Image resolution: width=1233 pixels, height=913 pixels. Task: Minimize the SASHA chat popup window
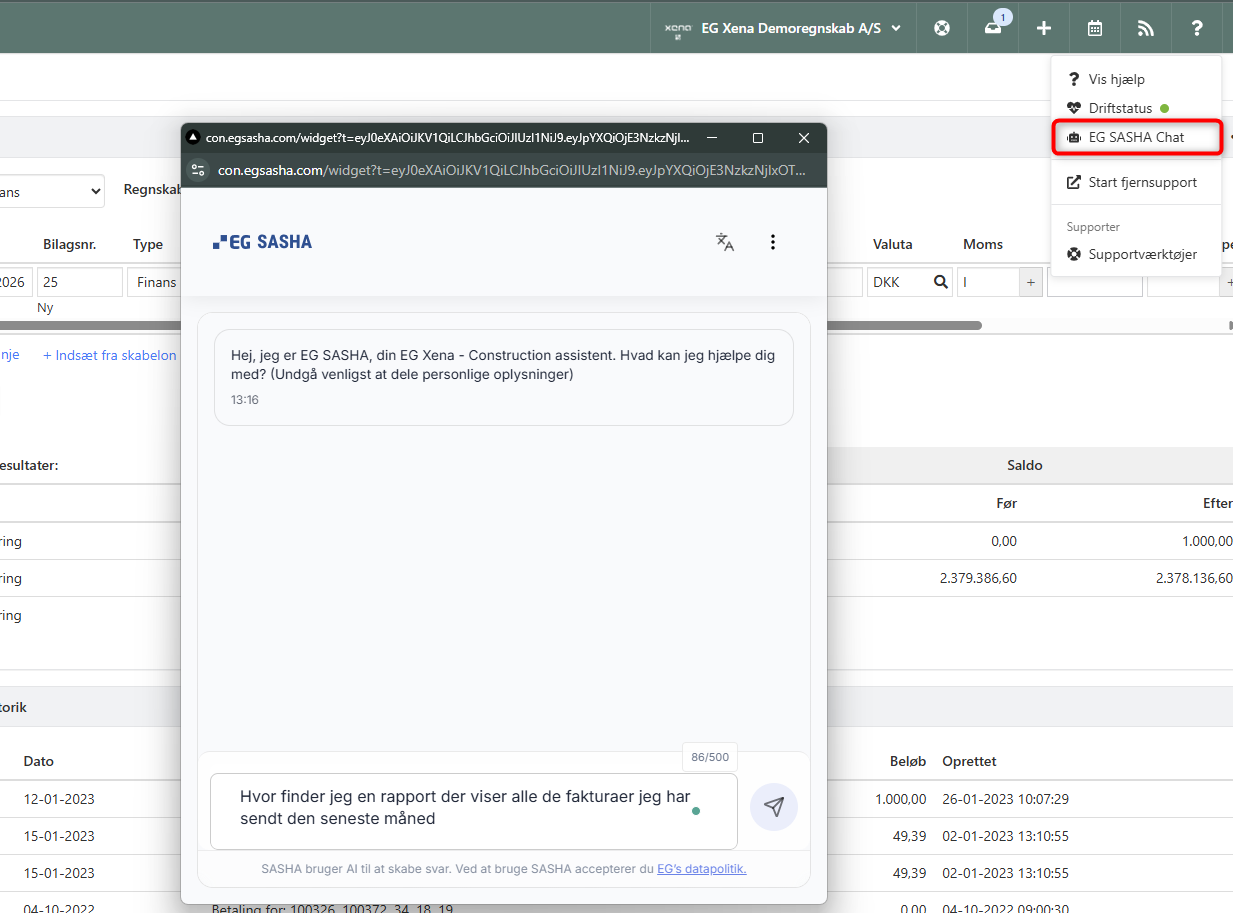point(712,138)
